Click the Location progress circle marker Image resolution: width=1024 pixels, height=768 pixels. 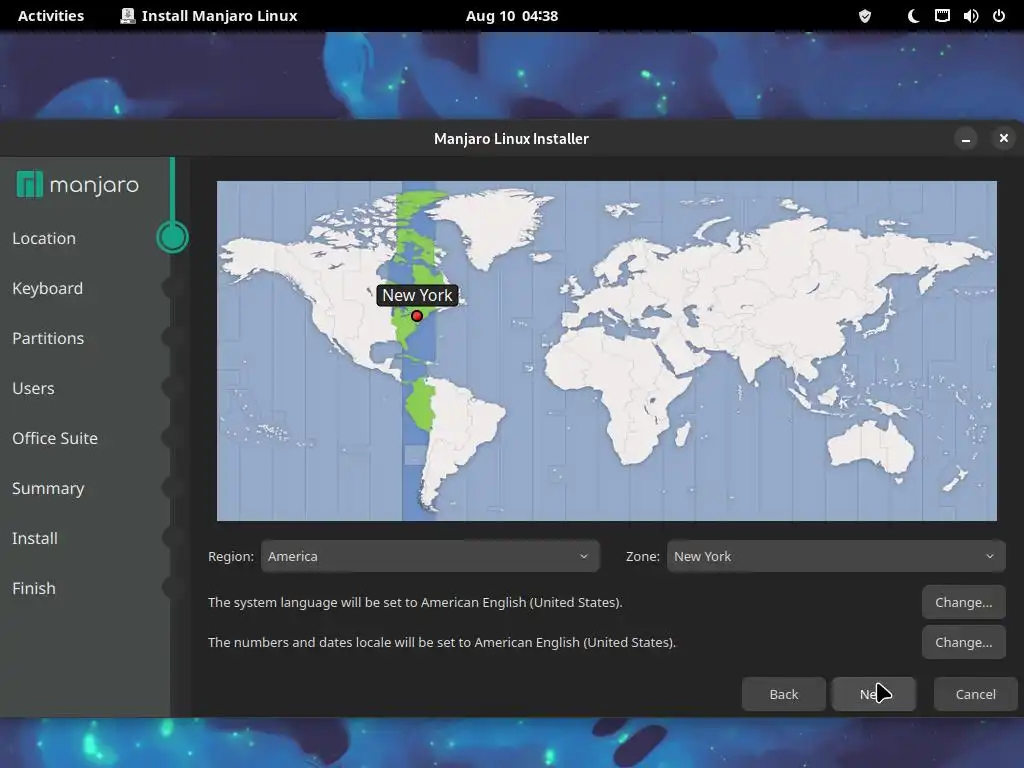click(172, 237)
